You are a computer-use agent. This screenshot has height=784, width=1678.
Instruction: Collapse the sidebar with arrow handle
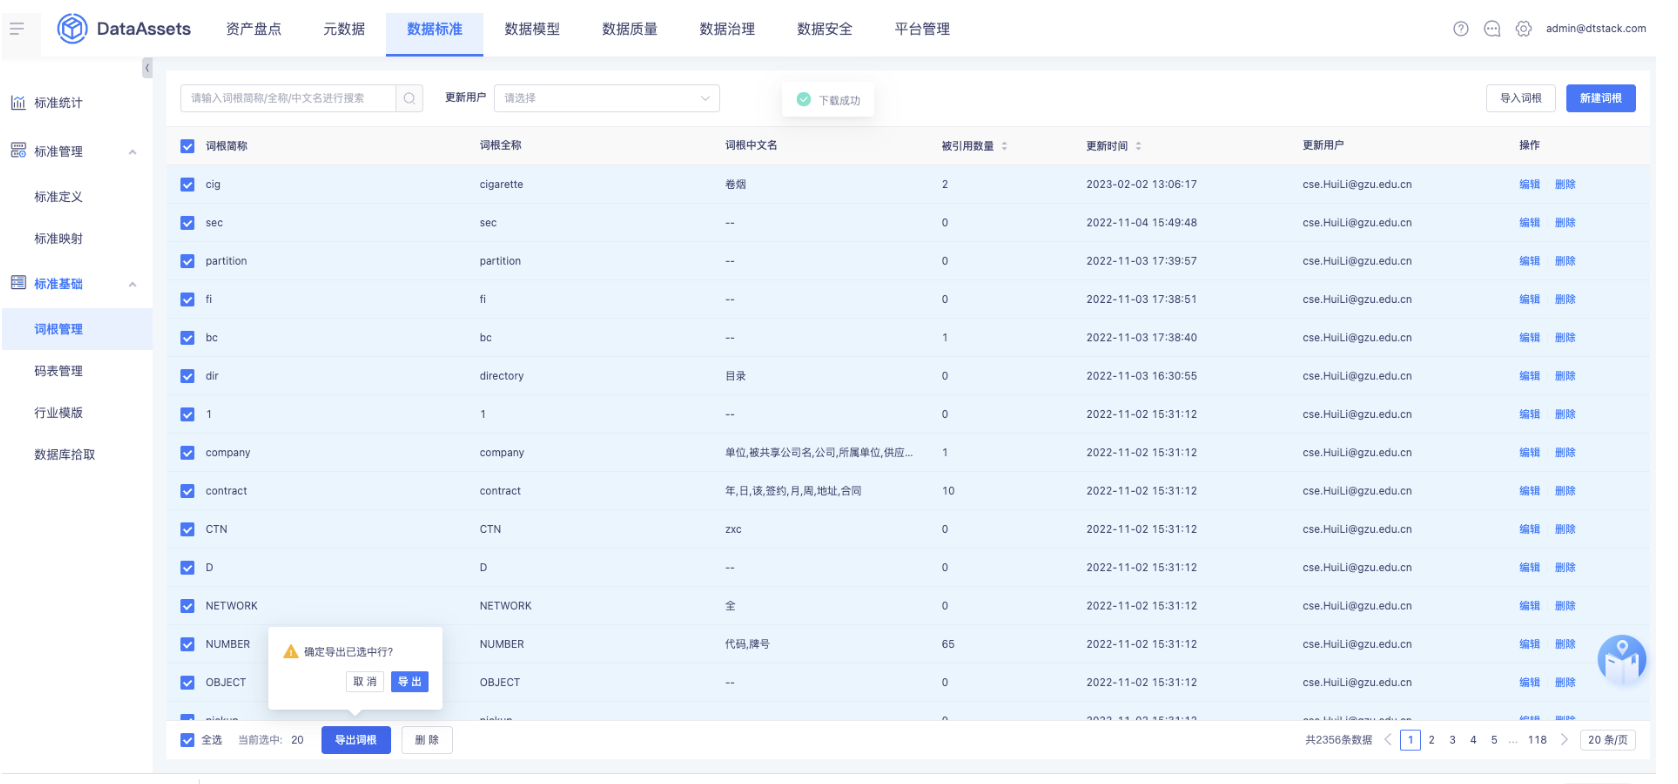(147, 68)
